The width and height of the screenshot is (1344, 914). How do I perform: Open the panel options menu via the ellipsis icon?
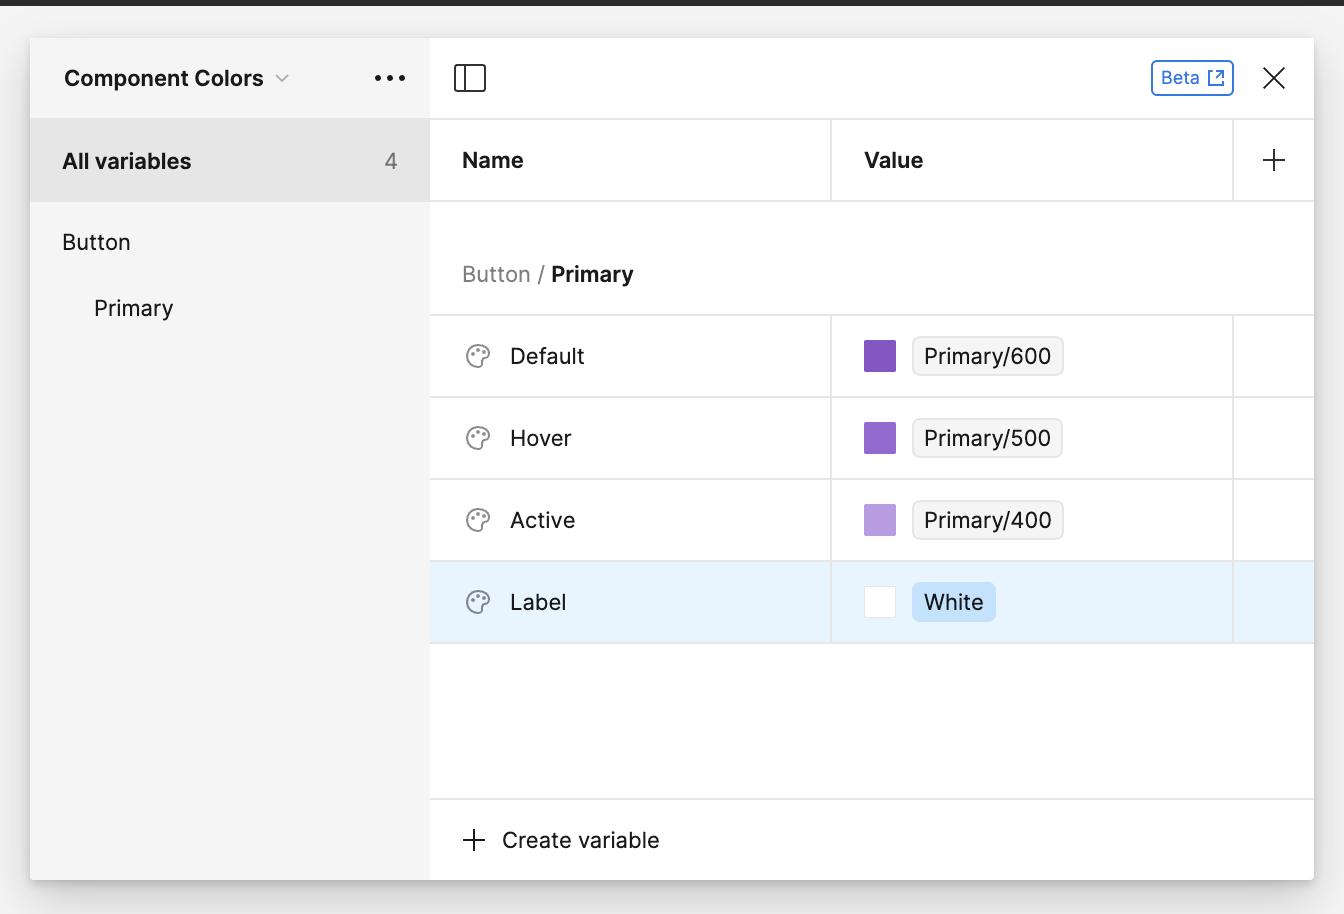click(389, 77)
